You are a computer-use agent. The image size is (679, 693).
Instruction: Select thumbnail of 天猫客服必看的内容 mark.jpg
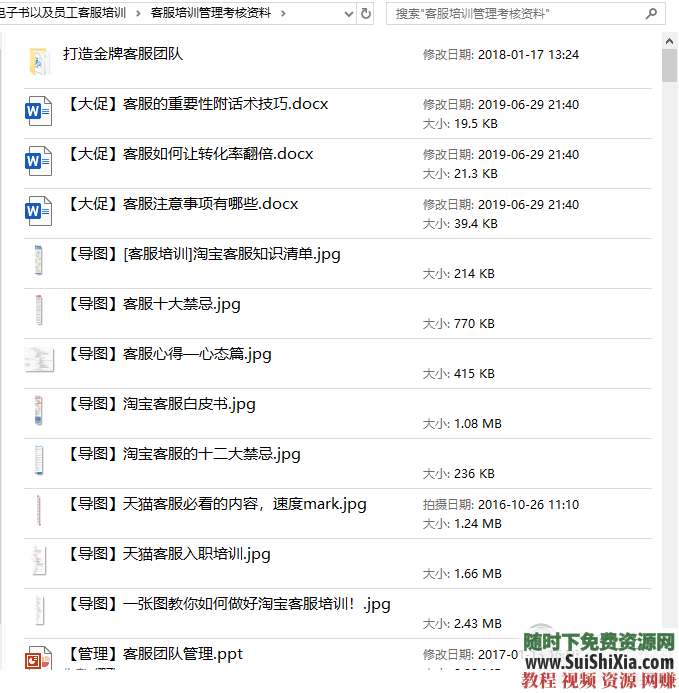[39, 510]
